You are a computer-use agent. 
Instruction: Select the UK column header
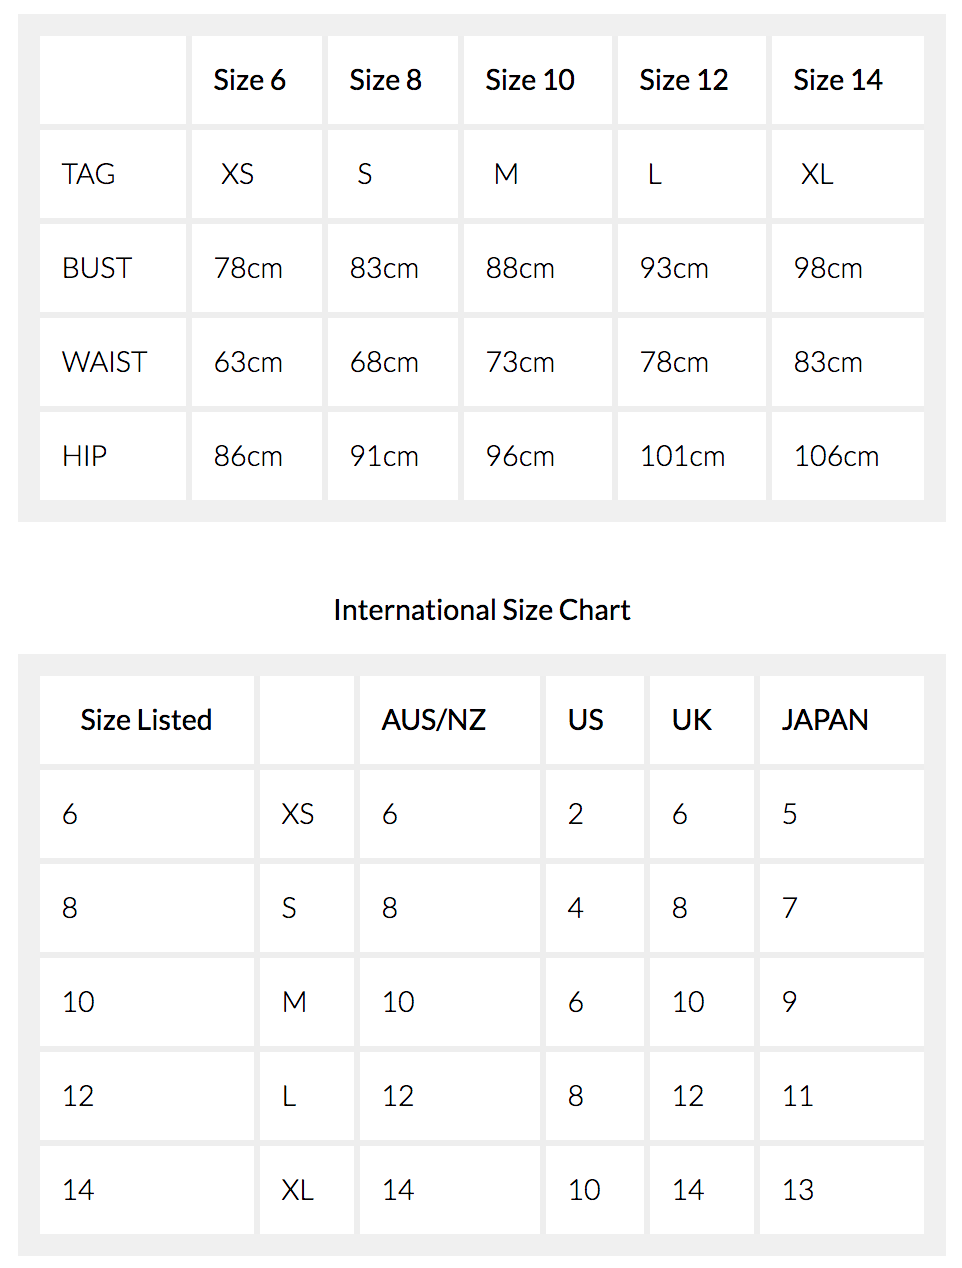coord(692,720)
